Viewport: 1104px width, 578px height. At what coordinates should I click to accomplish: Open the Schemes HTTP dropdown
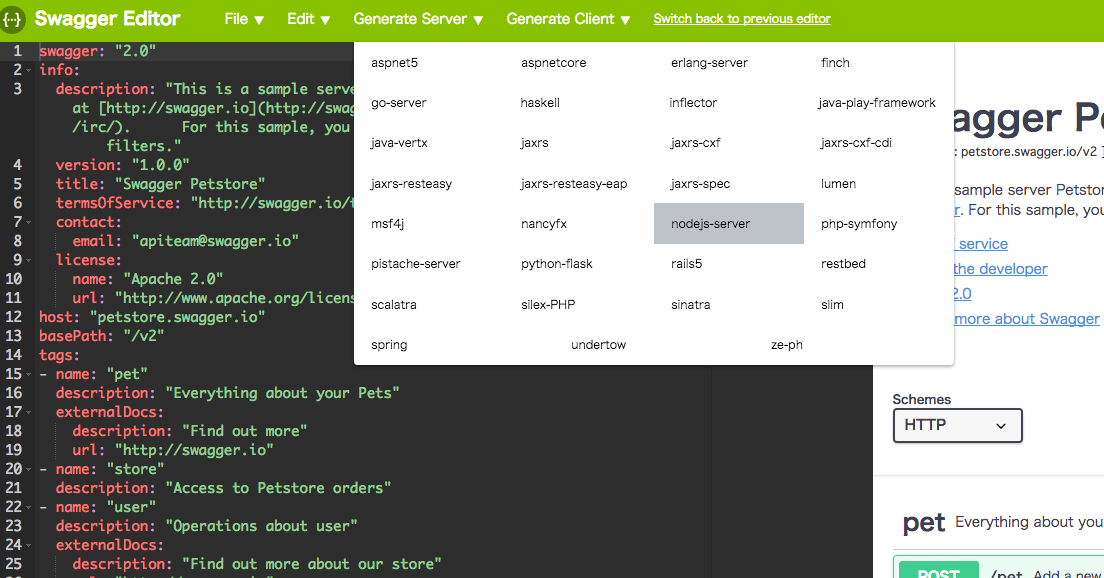pos(958,425)
